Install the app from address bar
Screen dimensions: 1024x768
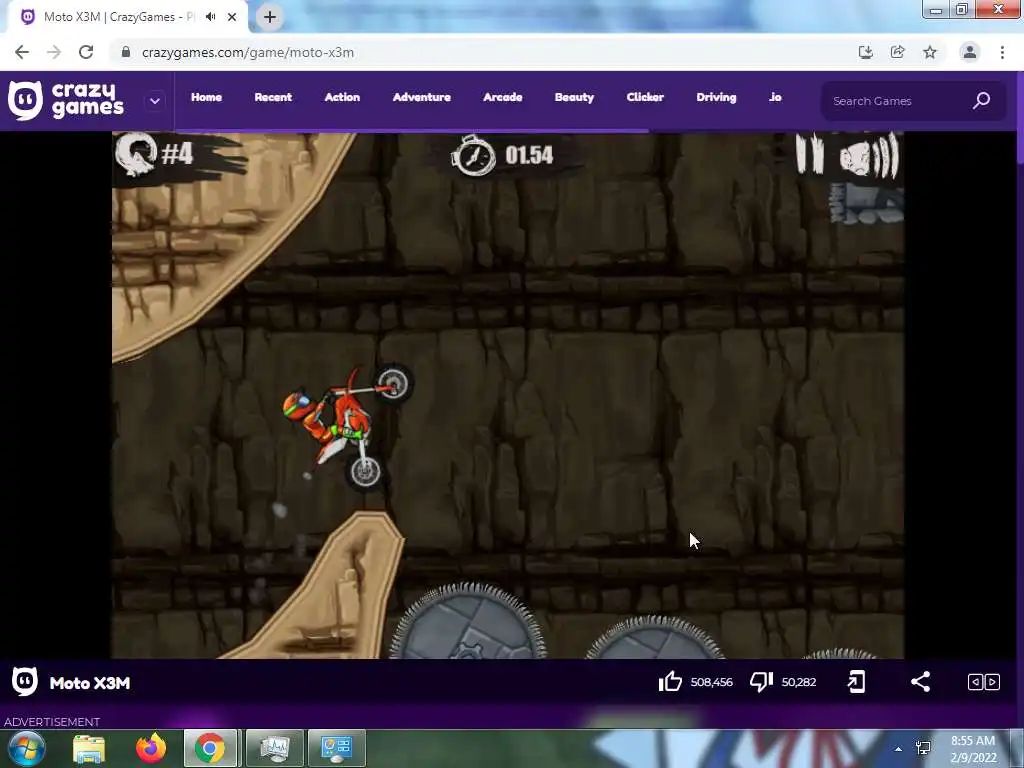[866, 52]
